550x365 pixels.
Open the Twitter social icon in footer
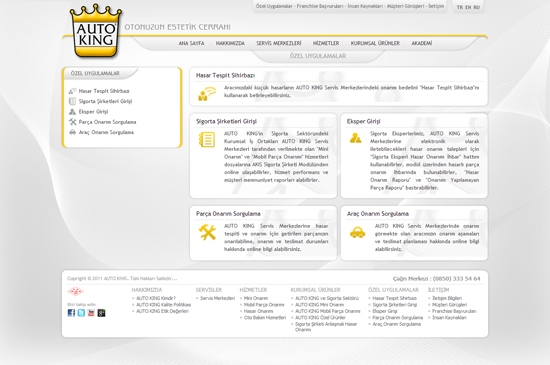pyautogui.click(x=81, y=313)
